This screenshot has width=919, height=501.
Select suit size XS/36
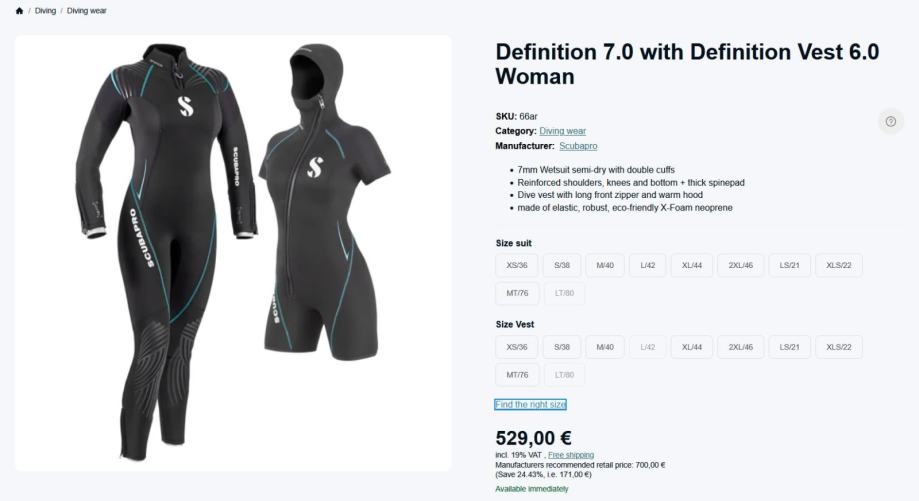point(517,265)
